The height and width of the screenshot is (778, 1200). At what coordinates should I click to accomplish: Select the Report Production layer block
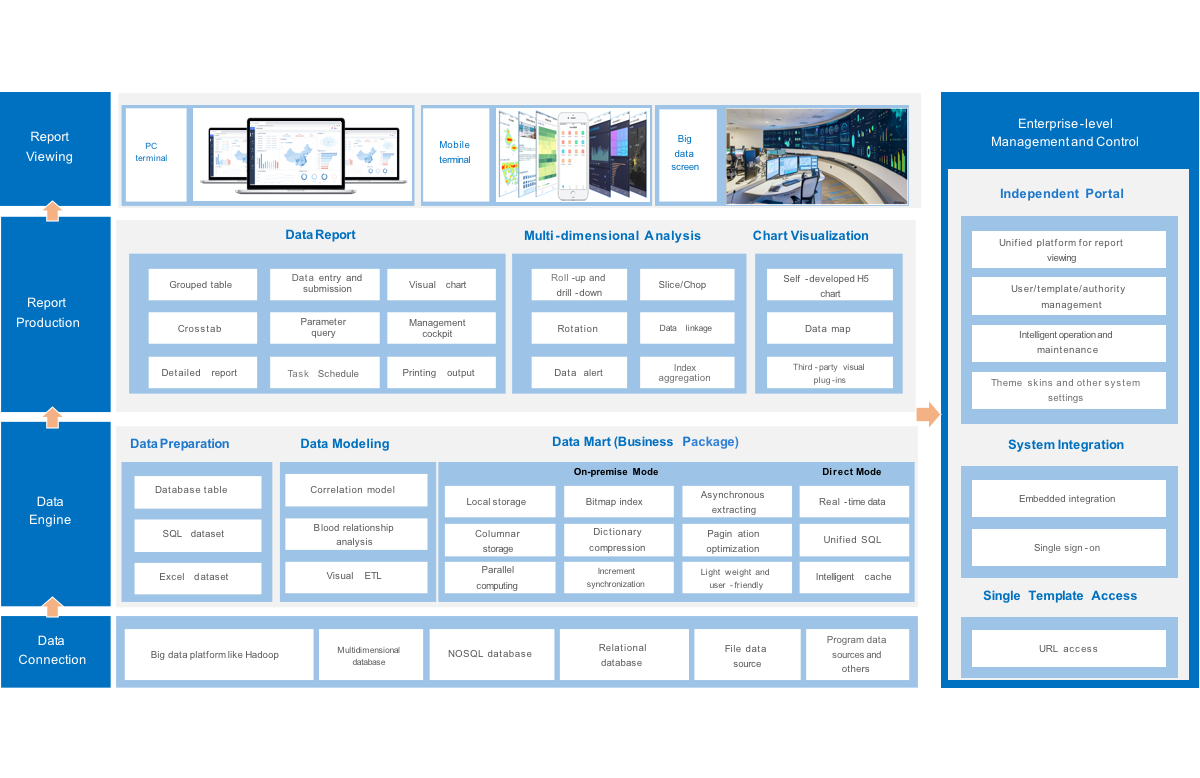(55, 313)
